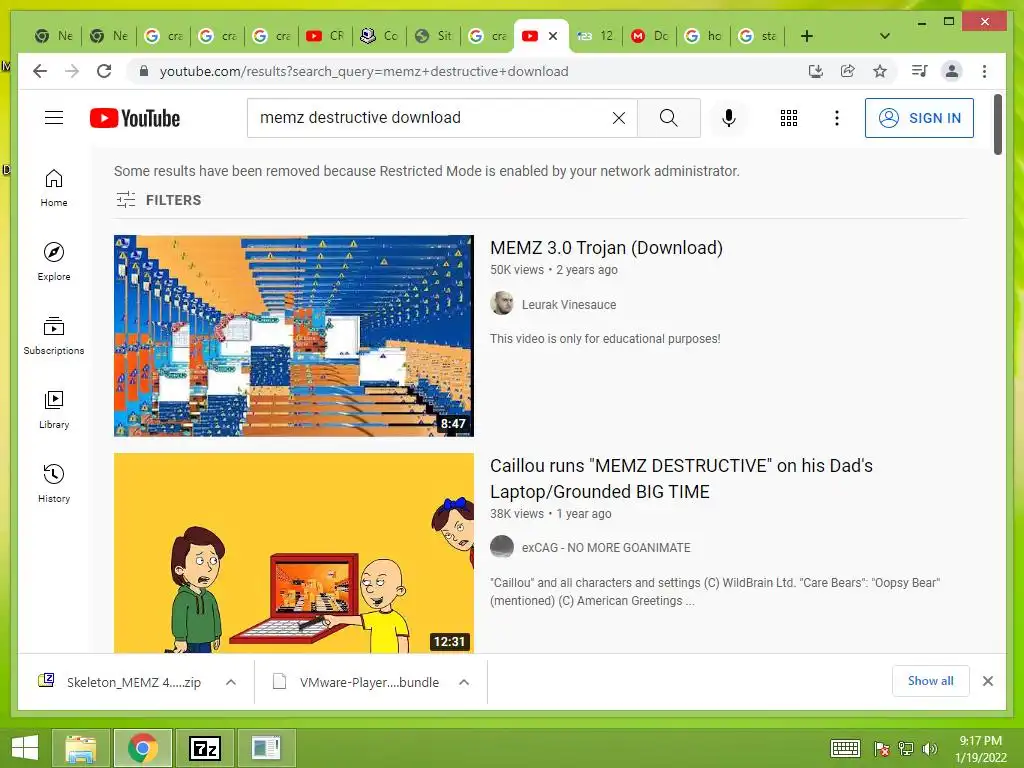This screenshot has width=1024, height=768.
Task: Switch to the 'Co' tab
Action: (379, 36)
